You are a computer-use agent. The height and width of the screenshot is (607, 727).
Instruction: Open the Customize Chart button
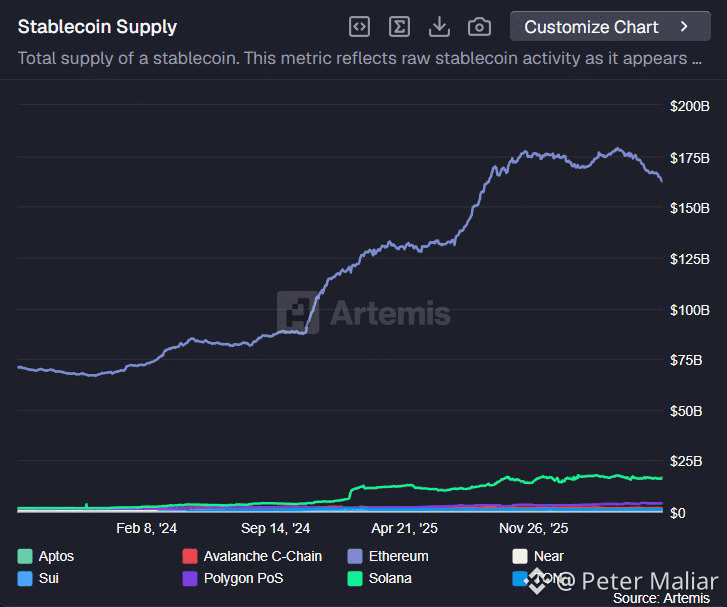pos(610,26)
